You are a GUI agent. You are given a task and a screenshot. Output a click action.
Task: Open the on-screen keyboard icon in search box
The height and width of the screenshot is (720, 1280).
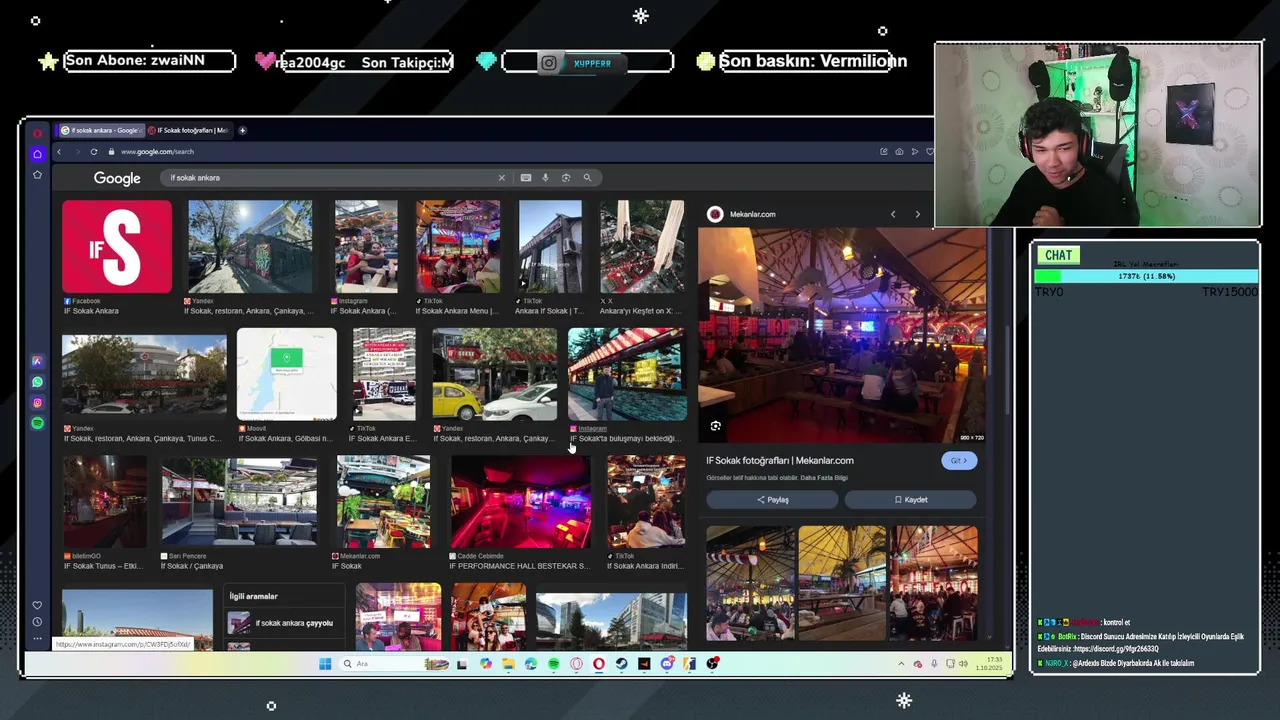pyautogui.click(x=526, y=178)
